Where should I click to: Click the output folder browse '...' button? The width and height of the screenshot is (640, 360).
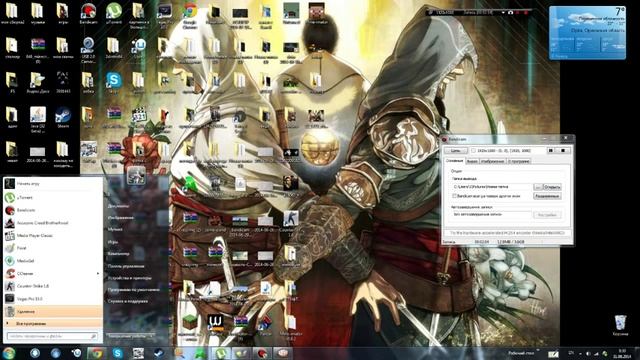[538, 187]
